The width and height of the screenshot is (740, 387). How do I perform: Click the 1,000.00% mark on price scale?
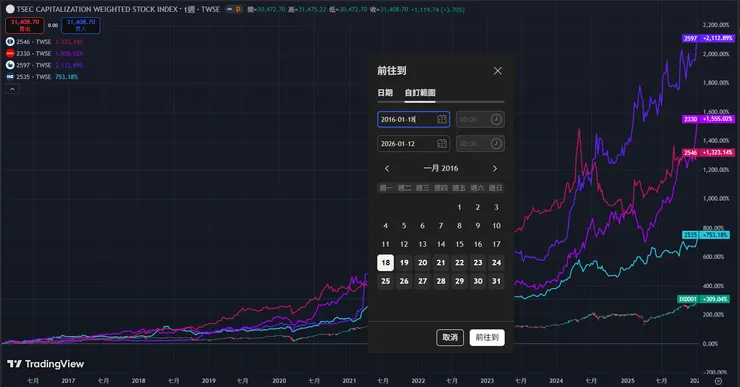click(716, 199)
